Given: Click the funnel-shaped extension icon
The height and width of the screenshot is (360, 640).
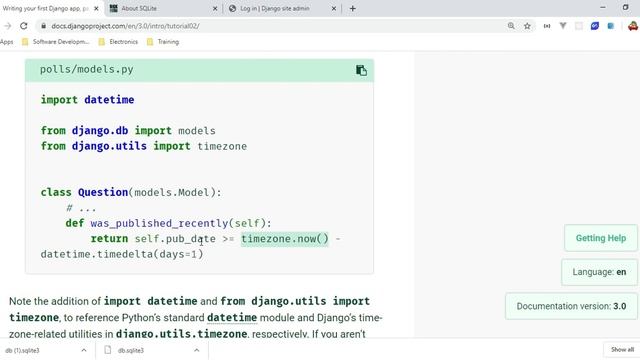Looking at the screenshot, I should 563,26.
